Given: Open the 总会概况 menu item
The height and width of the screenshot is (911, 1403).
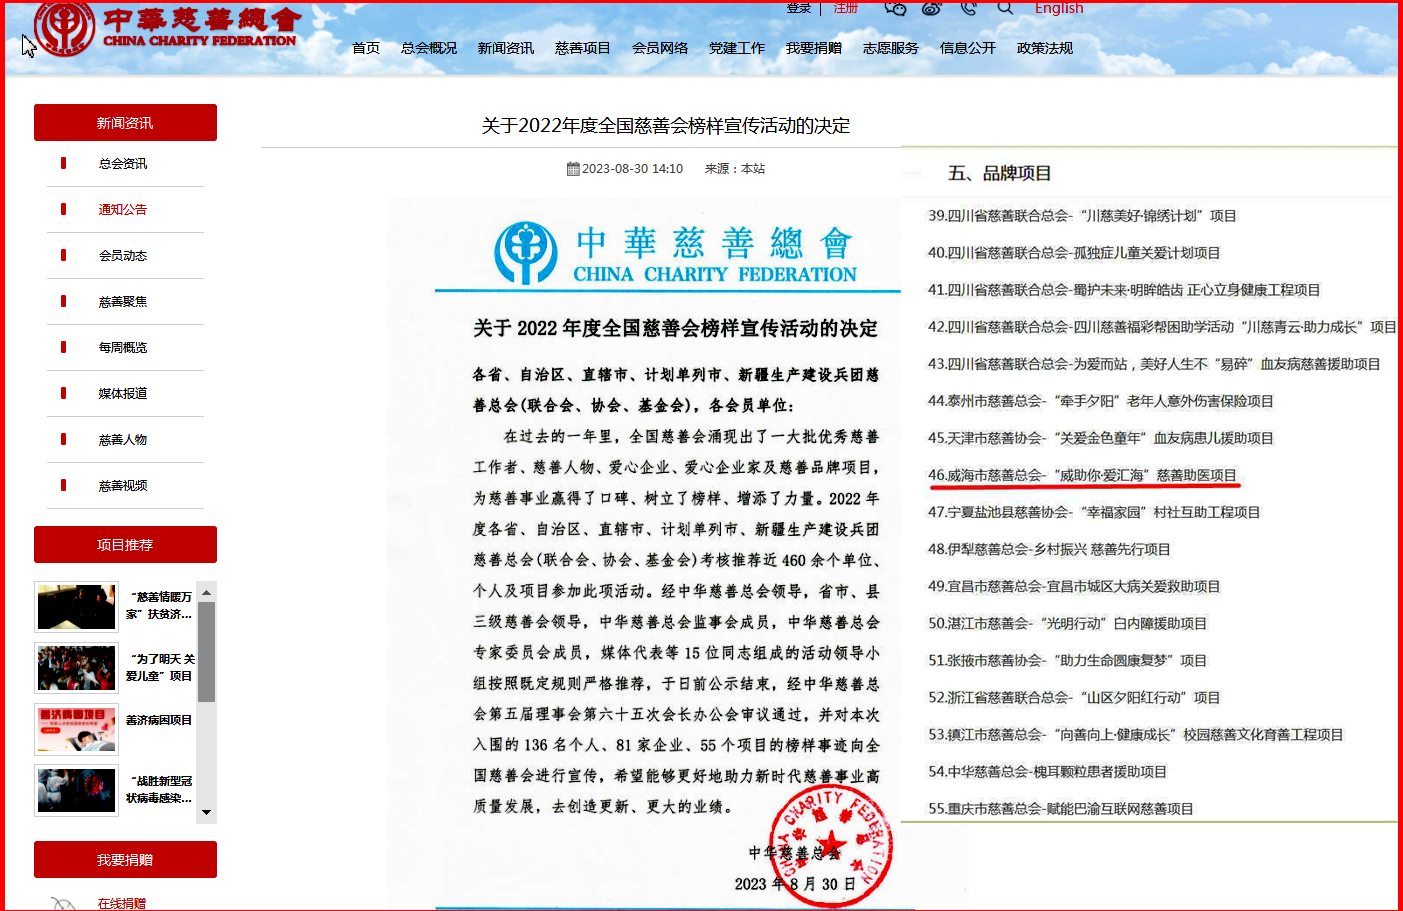Looking at the screenshot, I should pyautogui.click(x=429, y=48).
